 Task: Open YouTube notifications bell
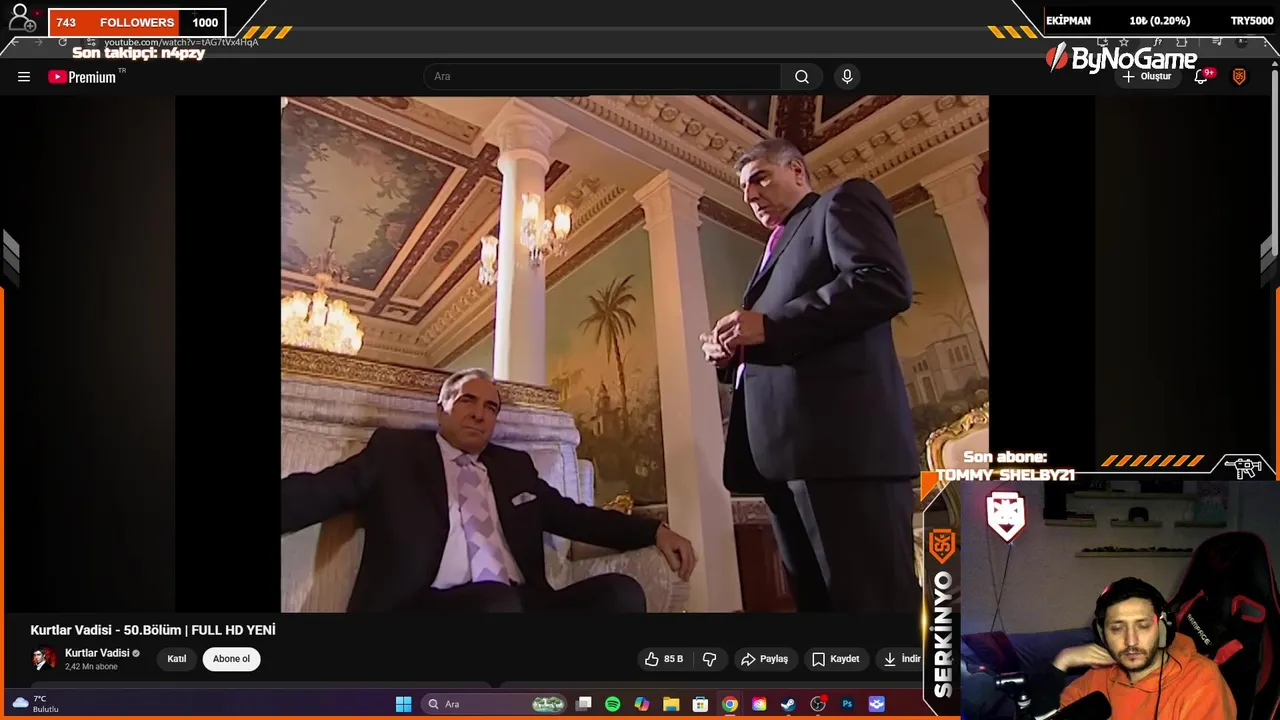1202,77
